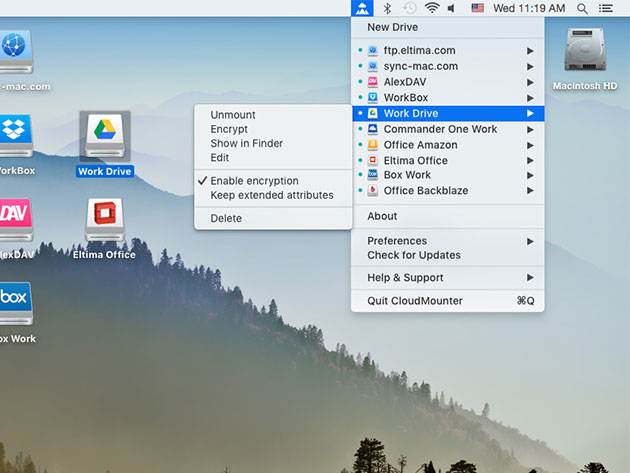Click the Help & Support menu label
630x473 pixels.
pyautogui.click(x=405, y=278)
